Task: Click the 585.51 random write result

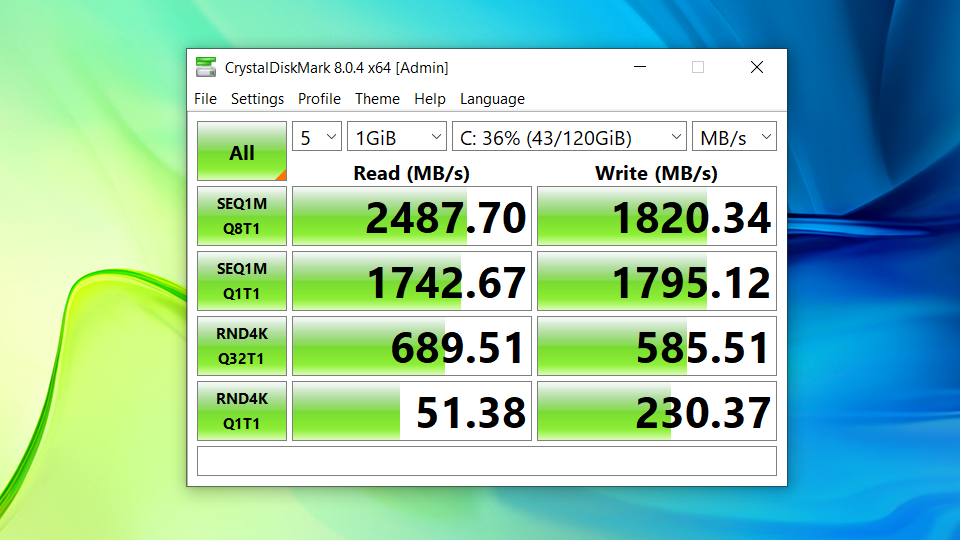Action: click(x=657, y=346)
